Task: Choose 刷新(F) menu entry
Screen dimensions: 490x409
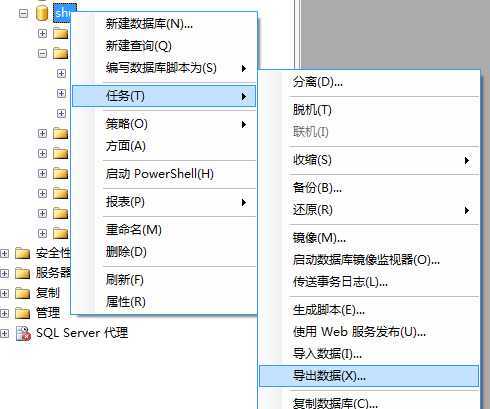Action: tap(164, 280)
